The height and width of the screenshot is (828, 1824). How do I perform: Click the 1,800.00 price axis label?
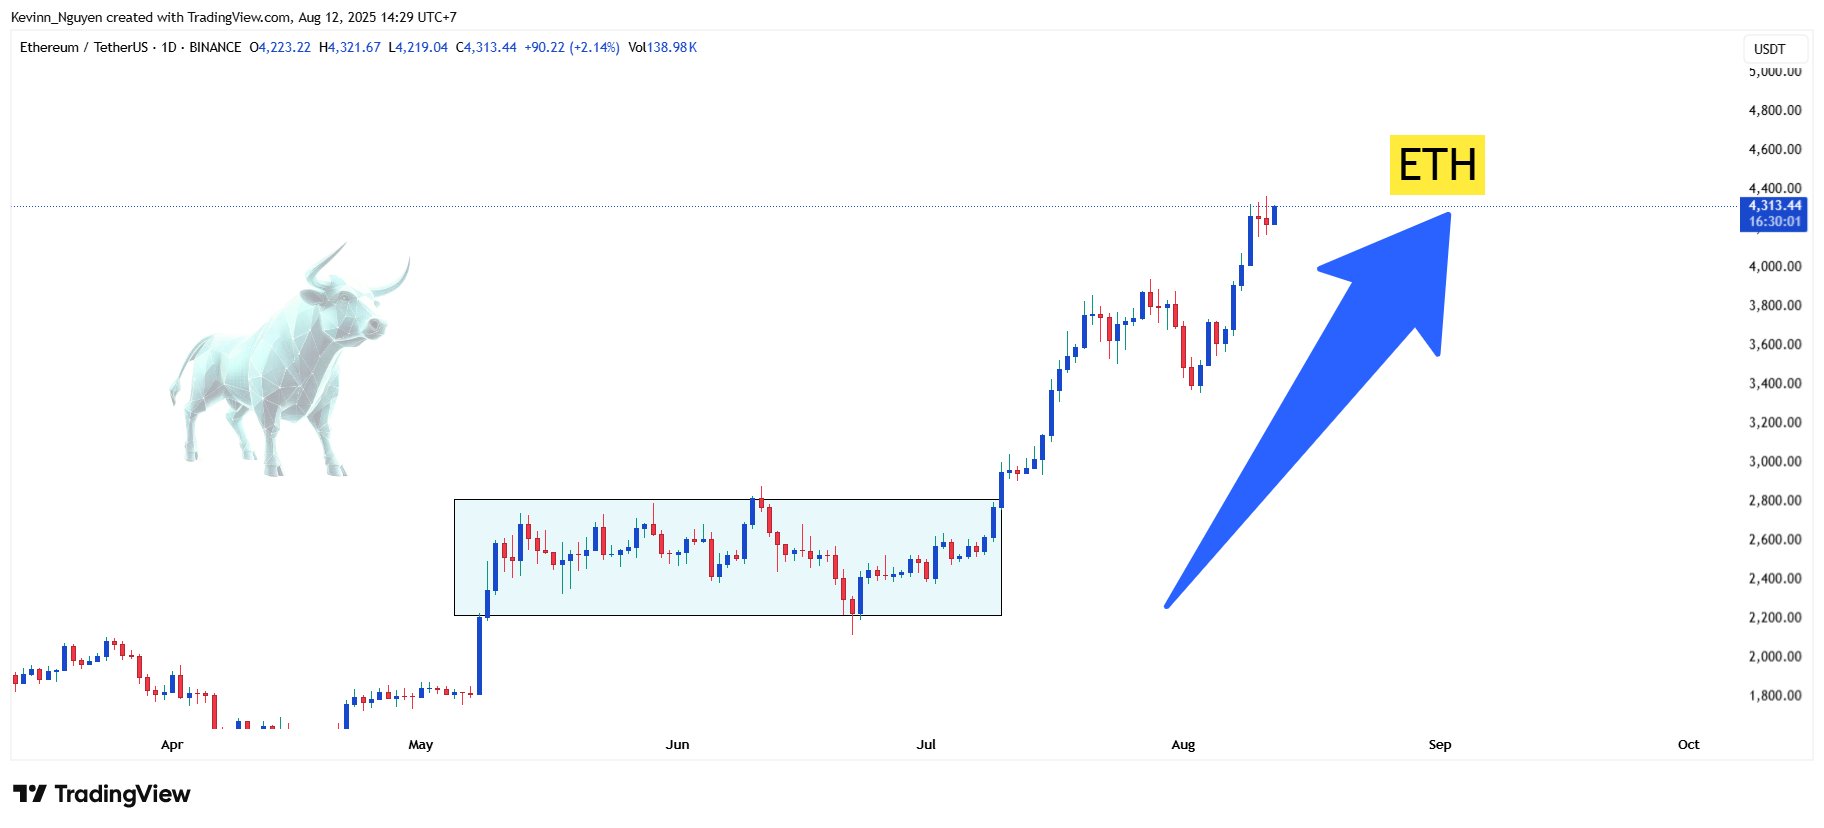(1775, 695)
